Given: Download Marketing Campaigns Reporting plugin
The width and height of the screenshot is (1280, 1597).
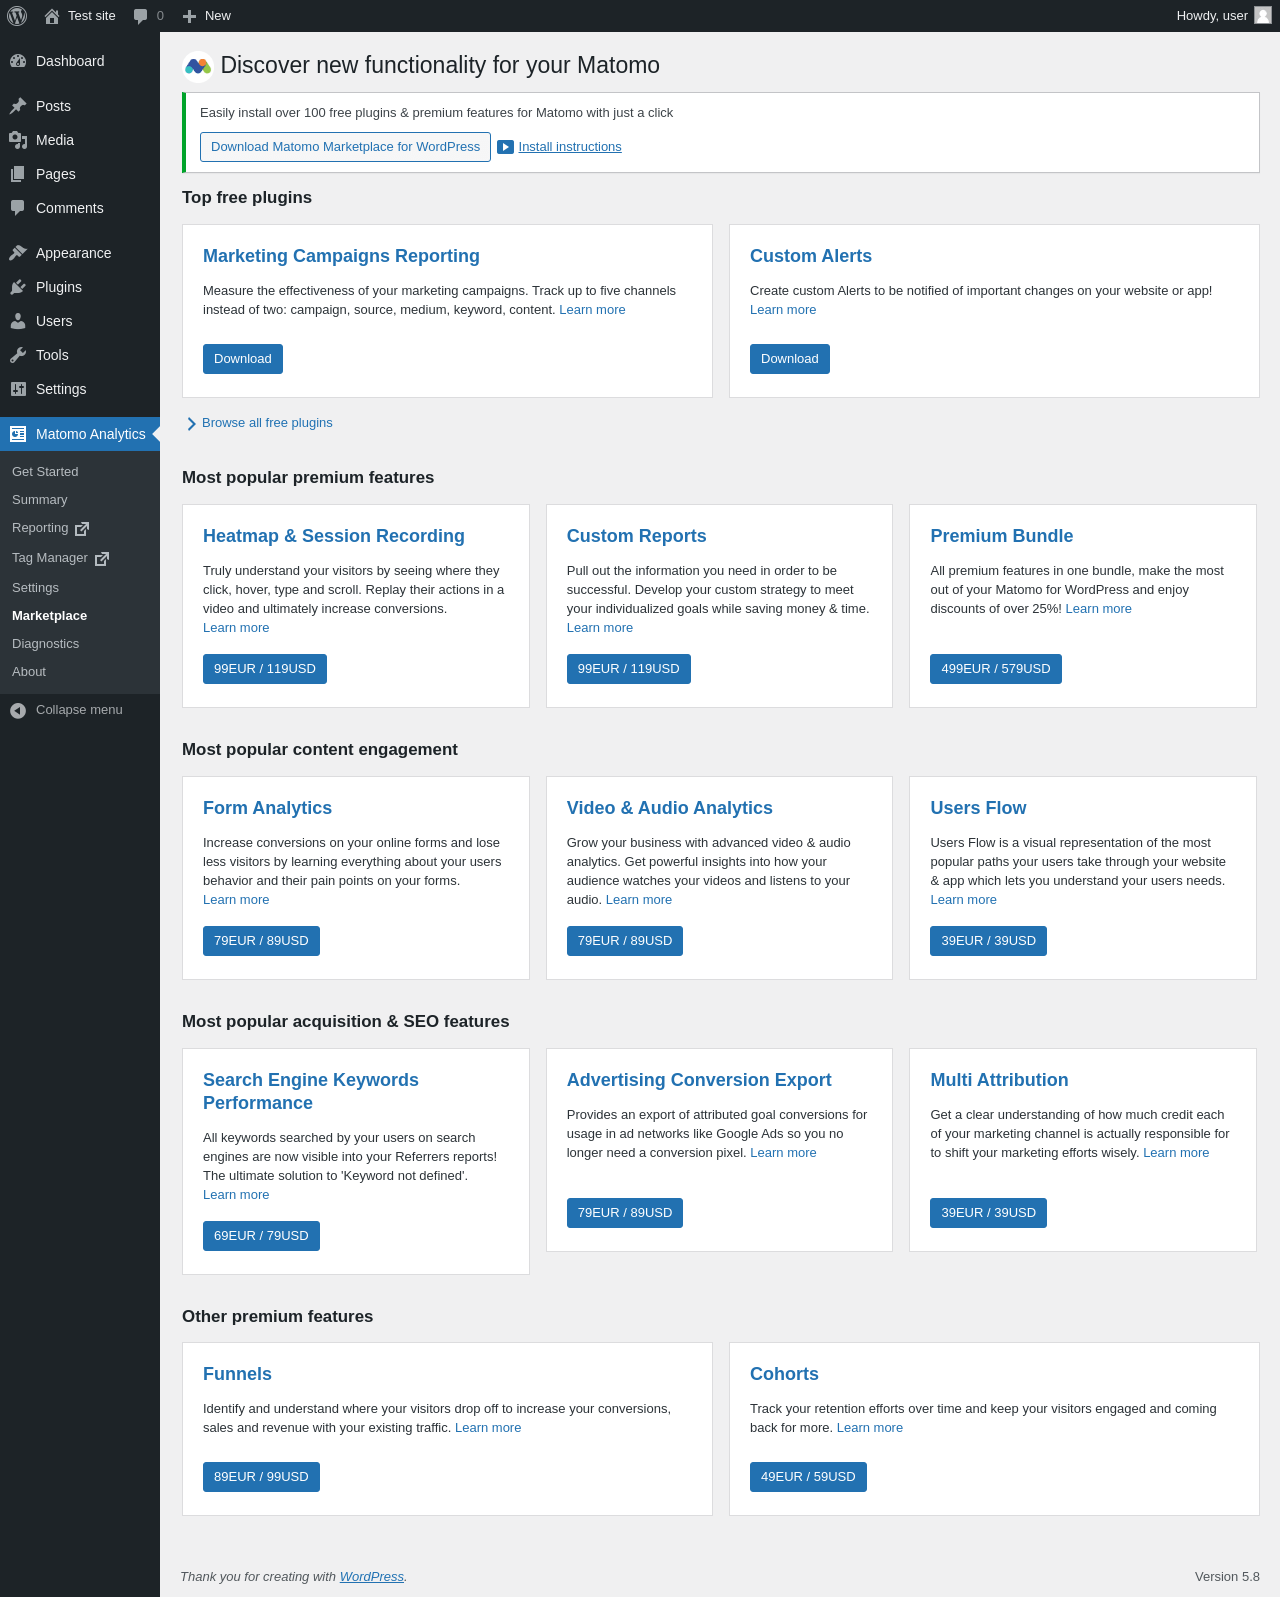Looking at the screenshot, I should point(243,359).
